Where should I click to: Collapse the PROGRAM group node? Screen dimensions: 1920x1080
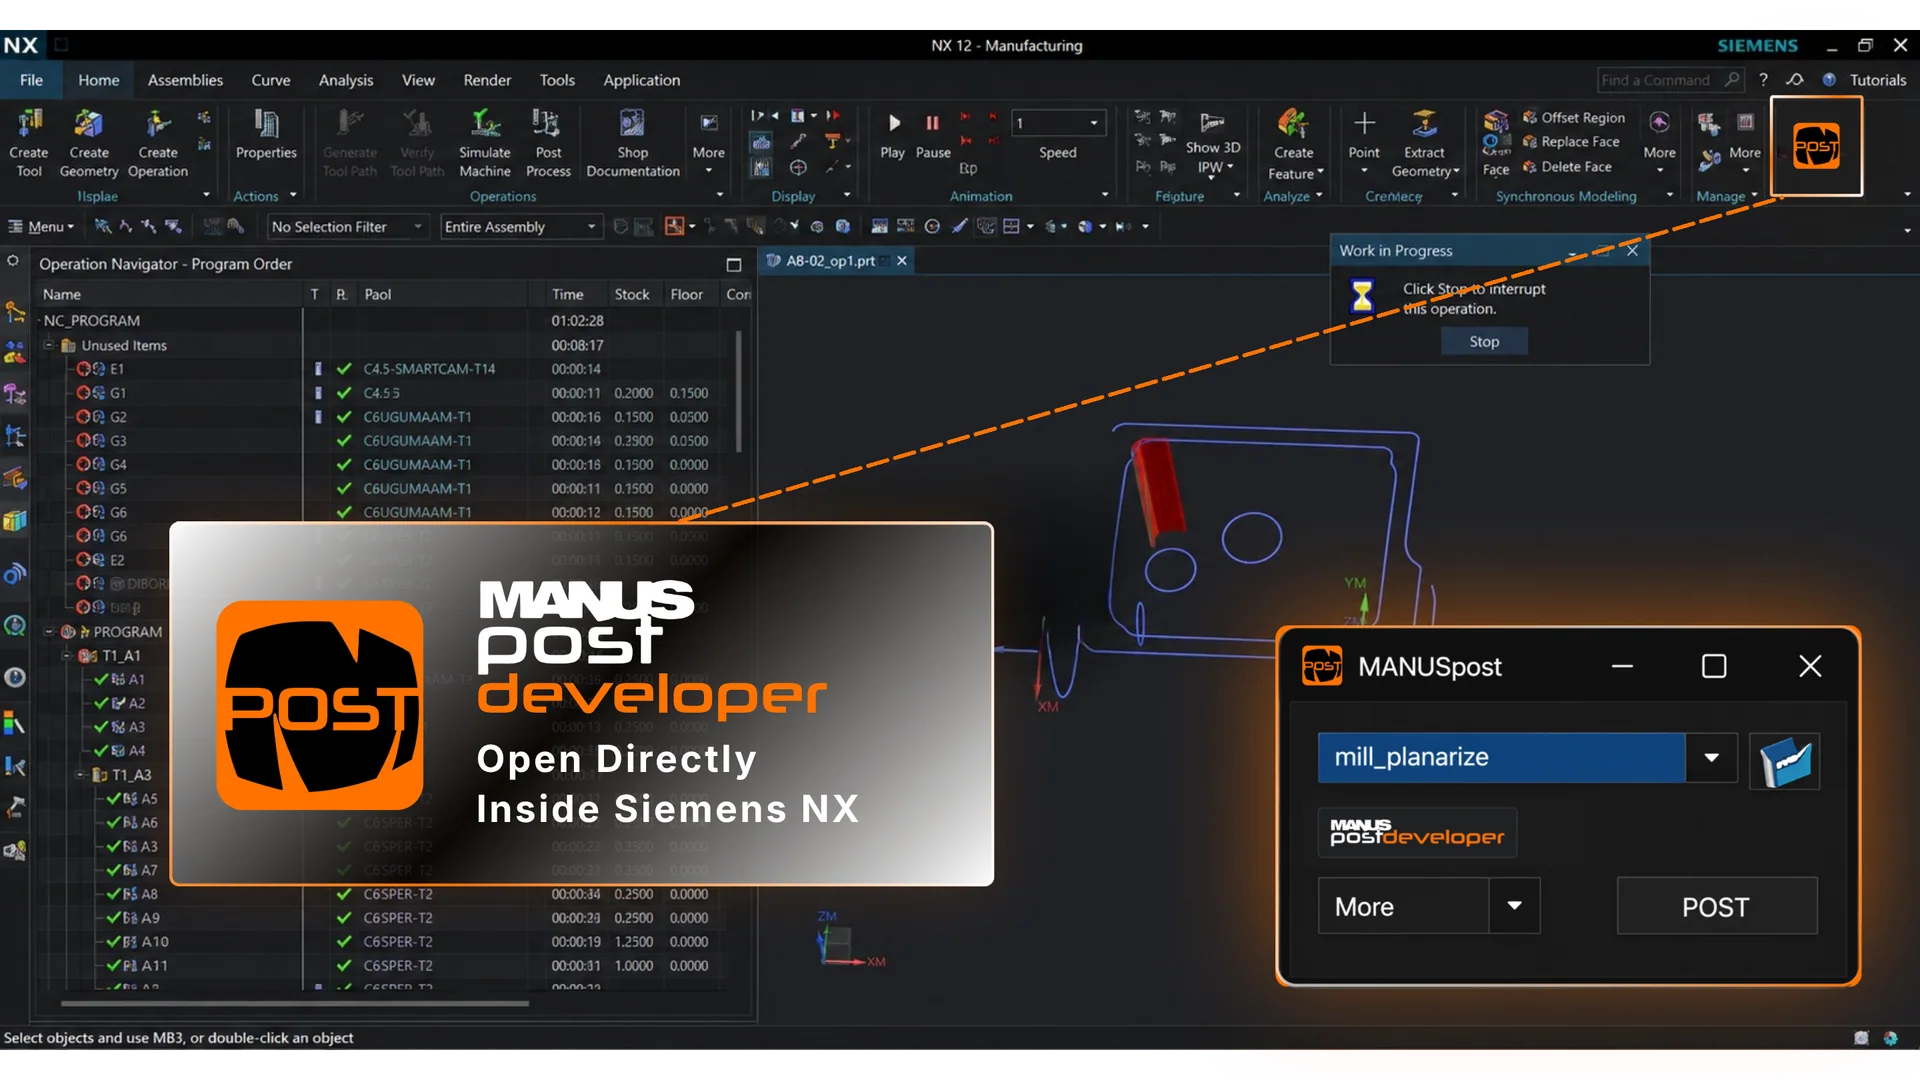pos(48,631)
